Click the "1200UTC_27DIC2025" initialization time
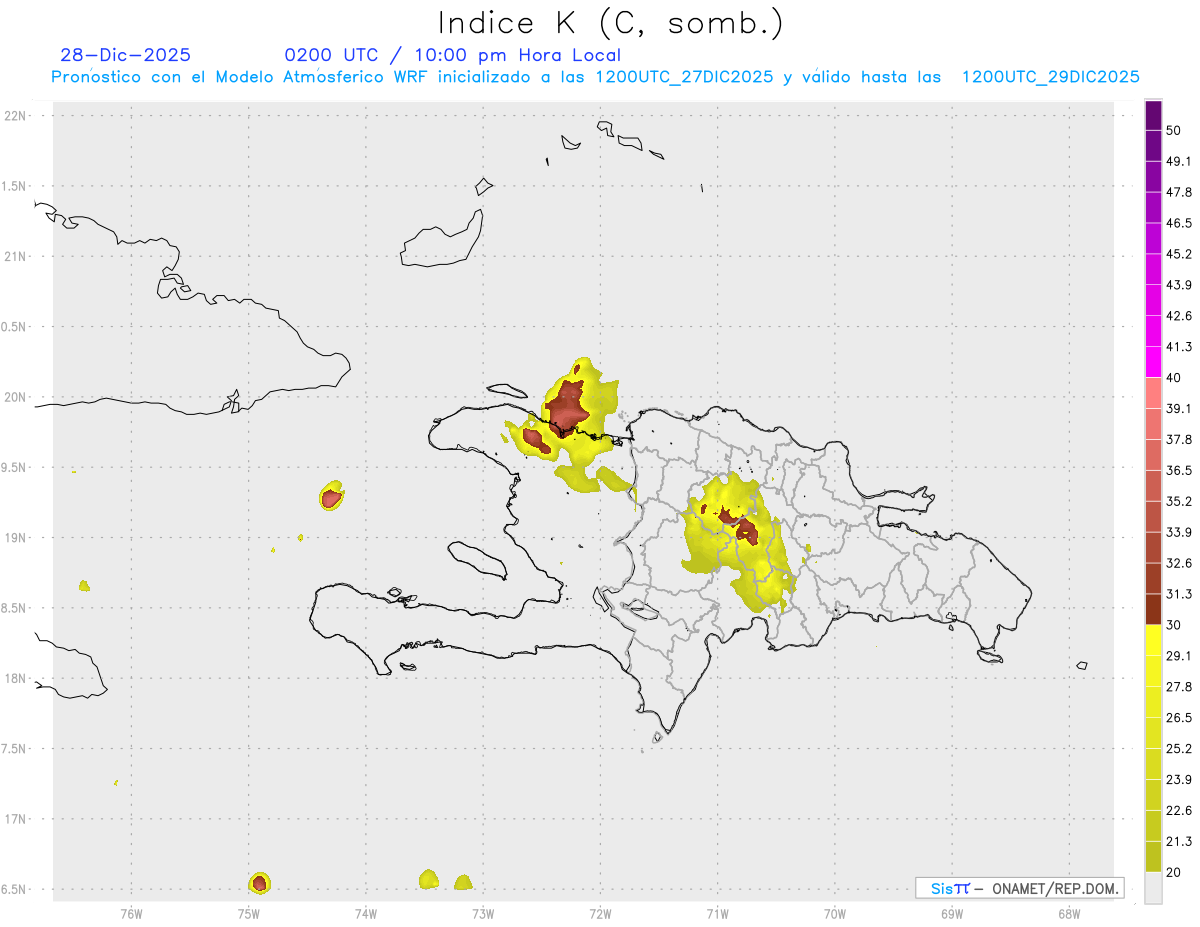This screenshot has width=1200, height=927. tap(683, 77)
